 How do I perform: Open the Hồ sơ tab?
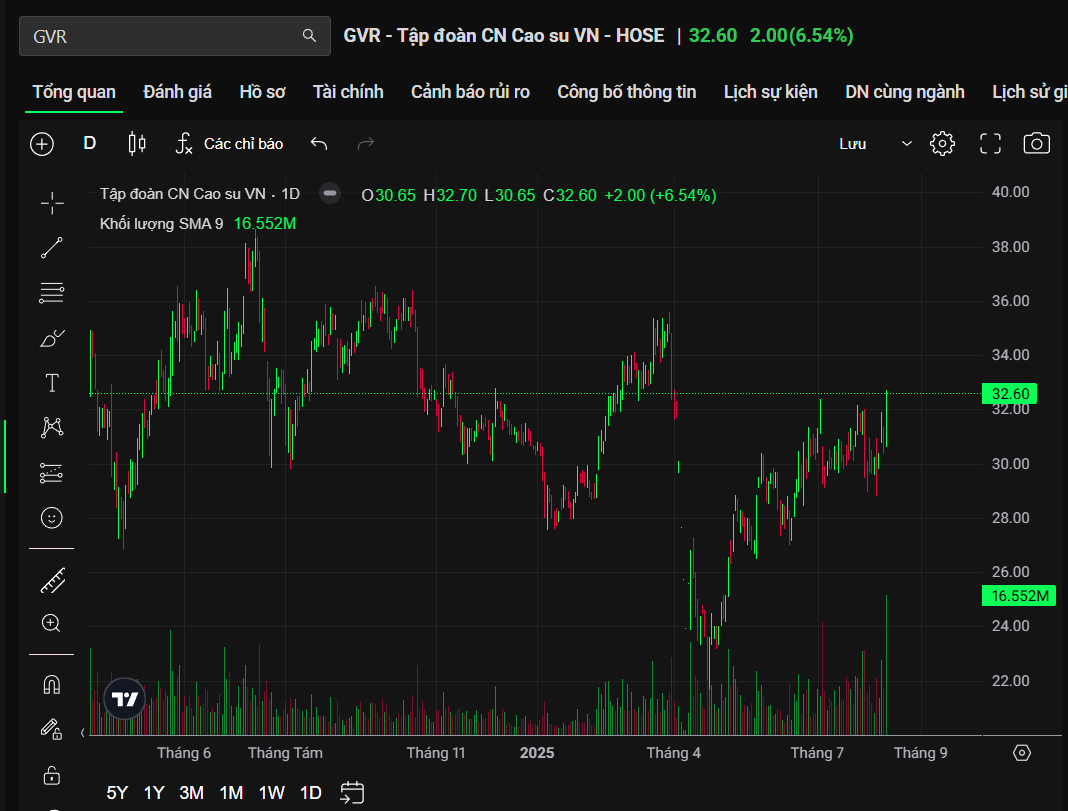click(x=262, y=92)
